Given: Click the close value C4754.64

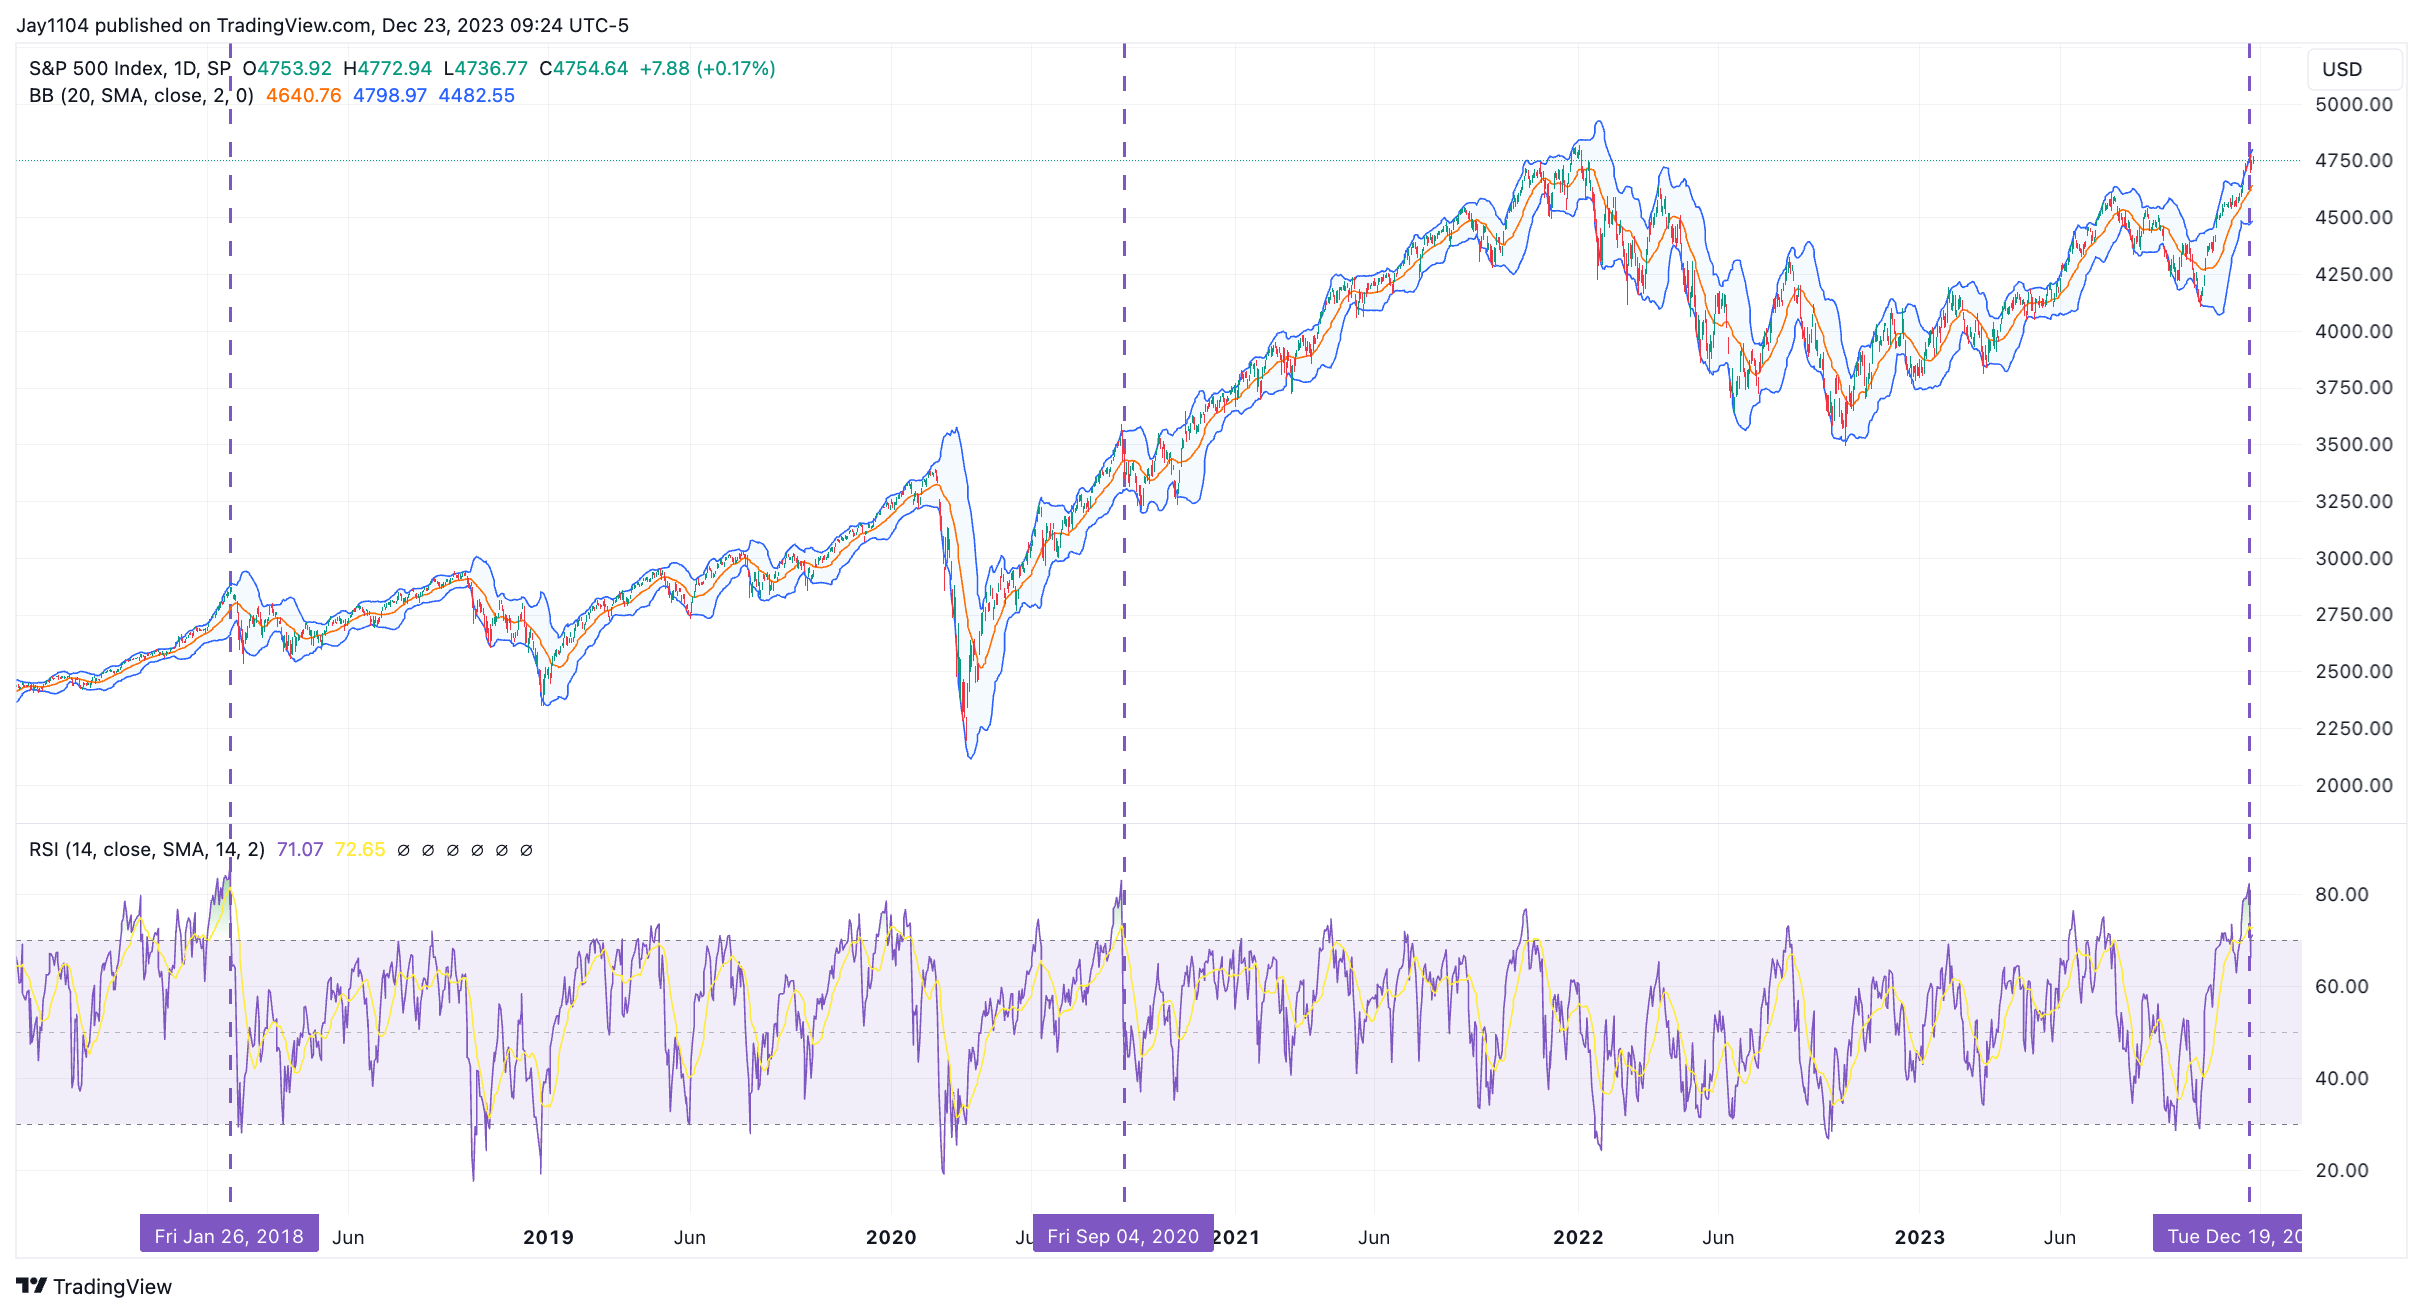Looking at the screenshot, I should tap(583, 68).
